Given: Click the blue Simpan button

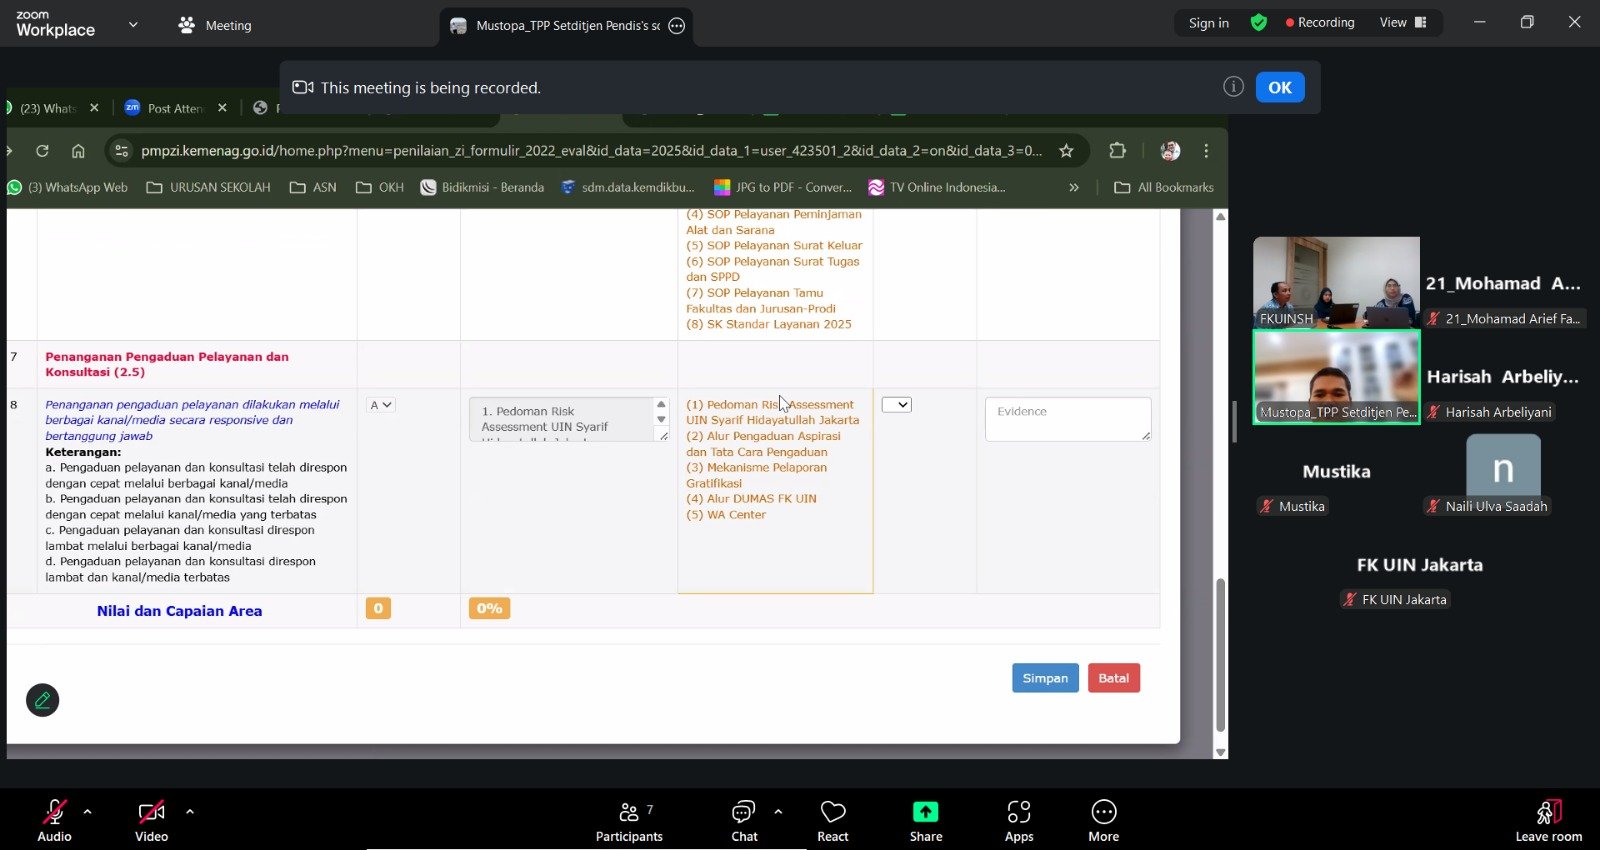Looking at the screenshot, I should [1045, 678].
